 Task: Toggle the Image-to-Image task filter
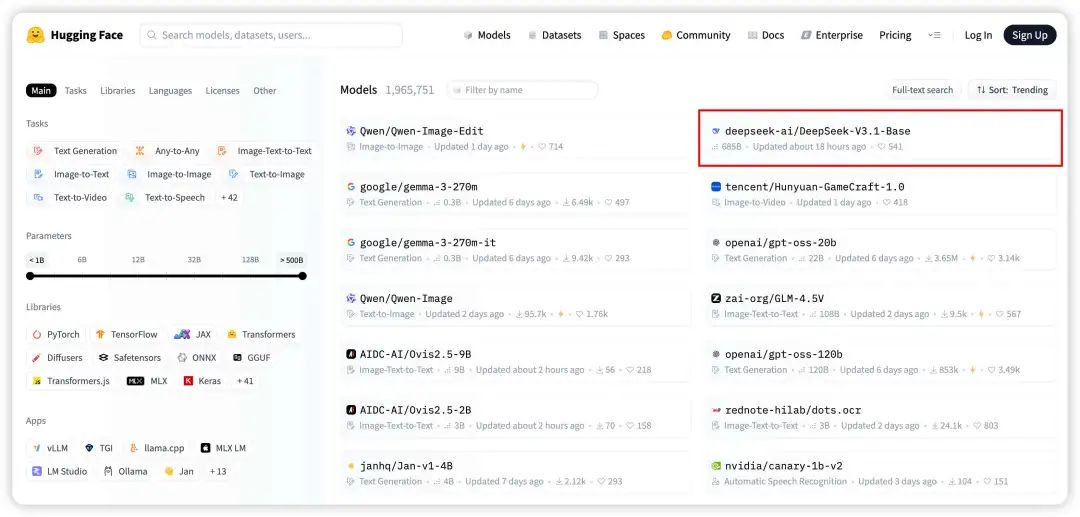169,174
